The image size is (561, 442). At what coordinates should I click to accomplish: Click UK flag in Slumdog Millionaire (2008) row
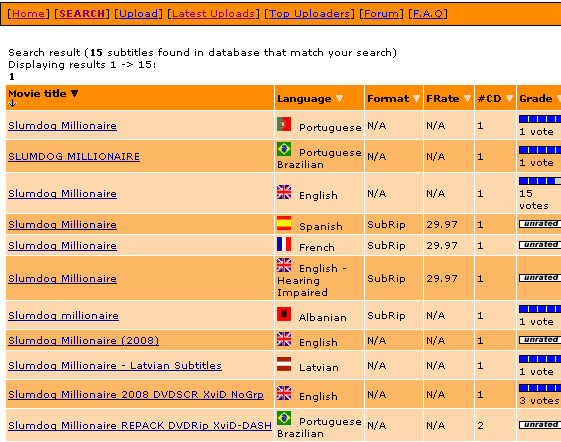tap(284, 339)
